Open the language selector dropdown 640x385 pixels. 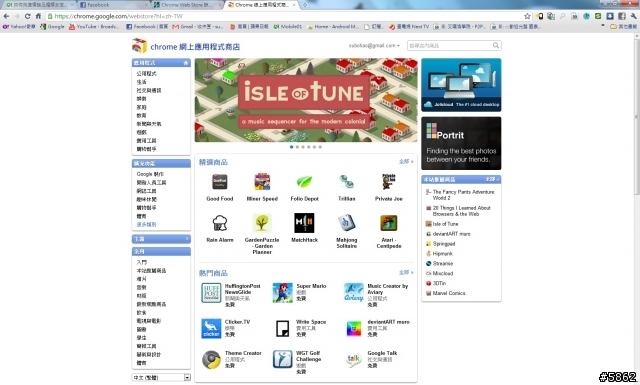pyautogui.click(x=161, y=377)
